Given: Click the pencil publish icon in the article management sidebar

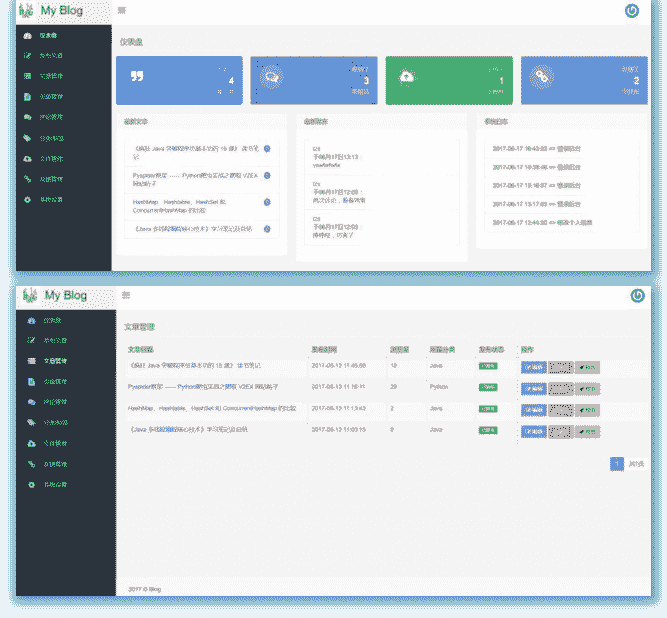Looking at the screenshot, I should pos(31,340).
